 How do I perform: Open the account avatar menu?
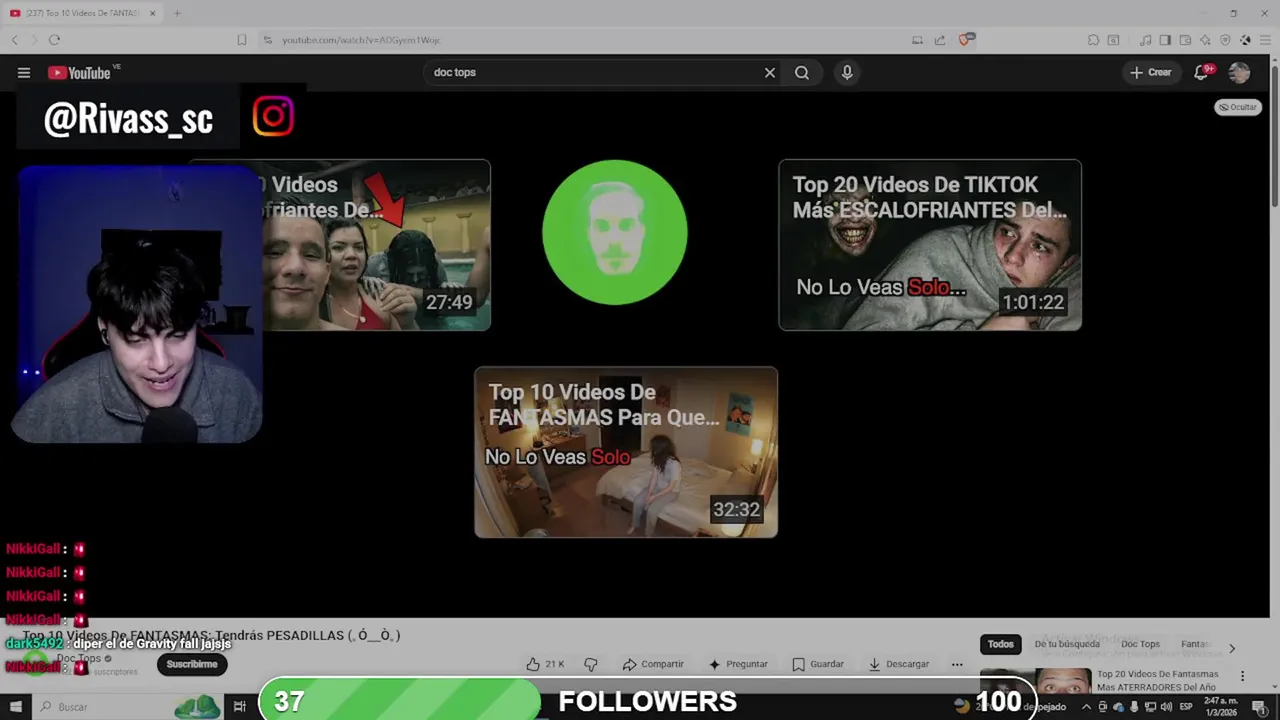coord(1239,72)
